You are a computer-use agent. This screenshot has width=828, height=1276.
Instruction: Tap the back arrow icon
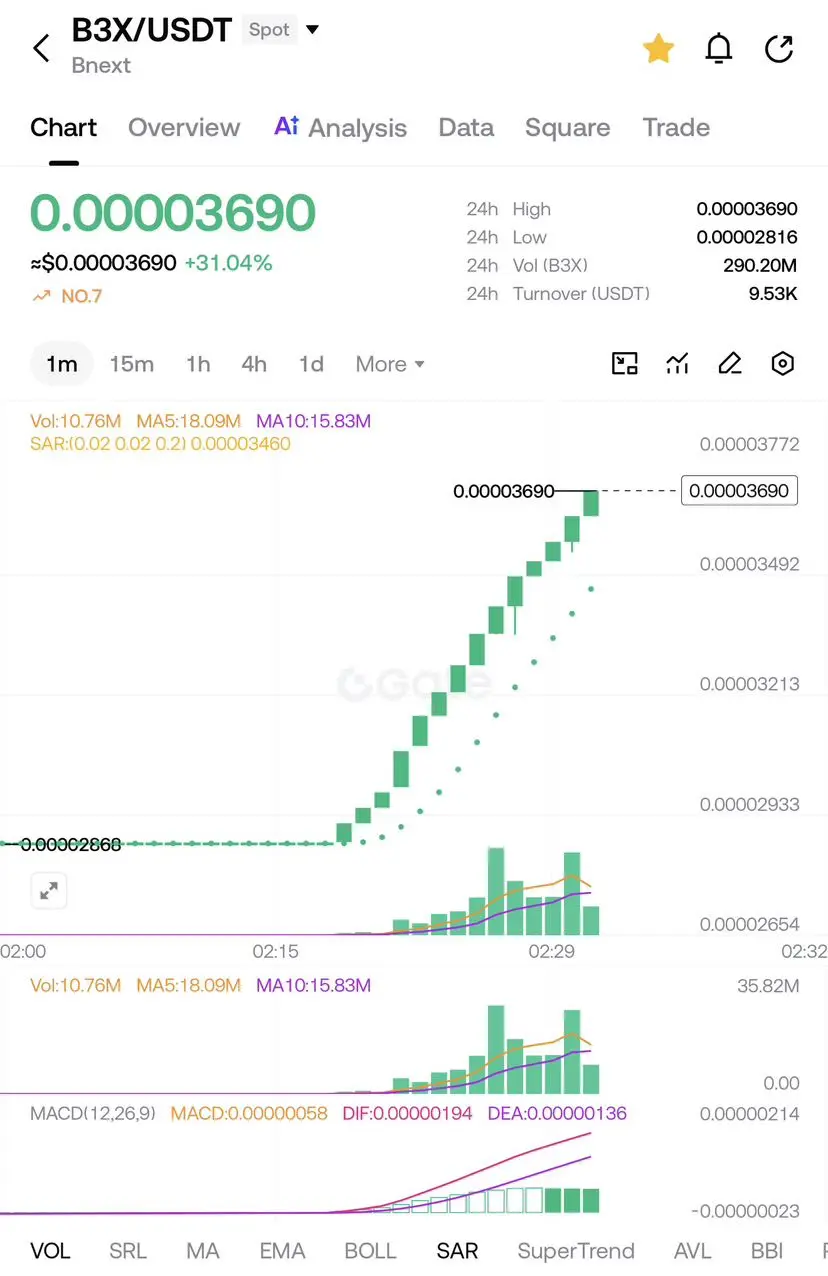pos(41,48)
